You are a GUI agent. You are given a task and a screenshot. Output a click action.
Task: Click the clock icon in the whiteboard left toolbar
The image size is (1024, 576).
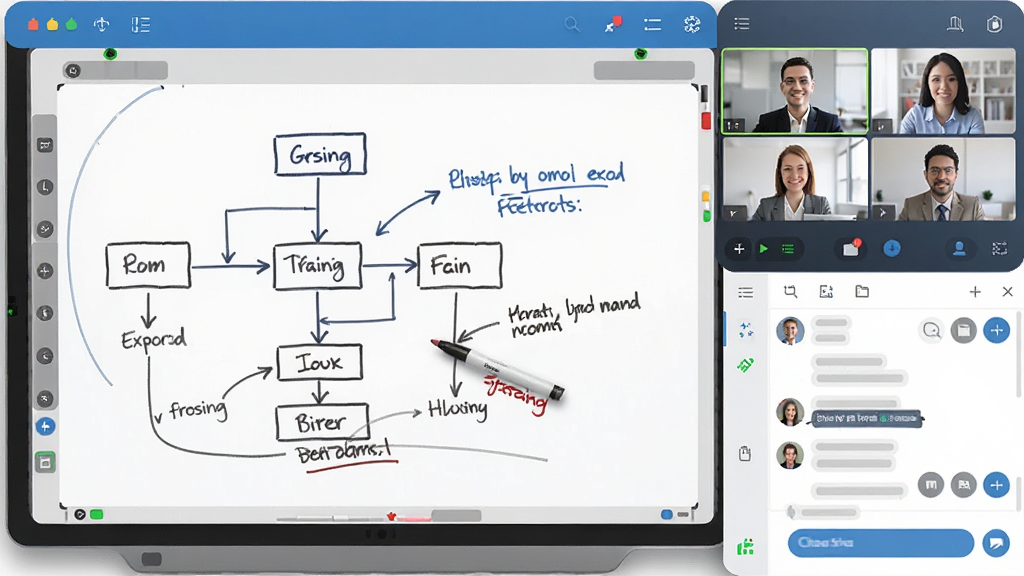[x=45, y=187]
